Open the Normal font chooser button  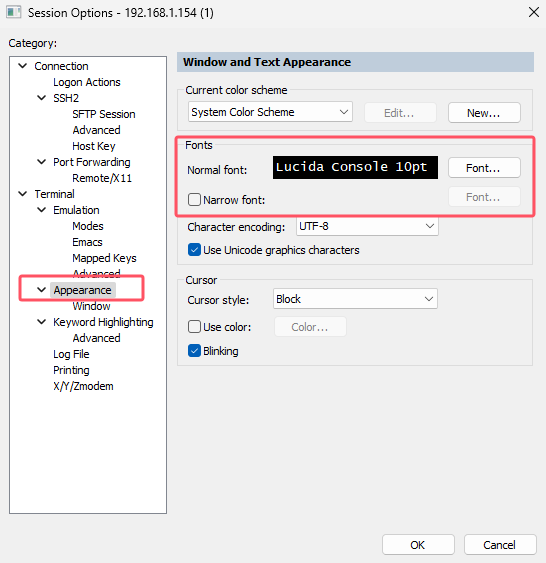pyautogui.click(x=484, y=168)
